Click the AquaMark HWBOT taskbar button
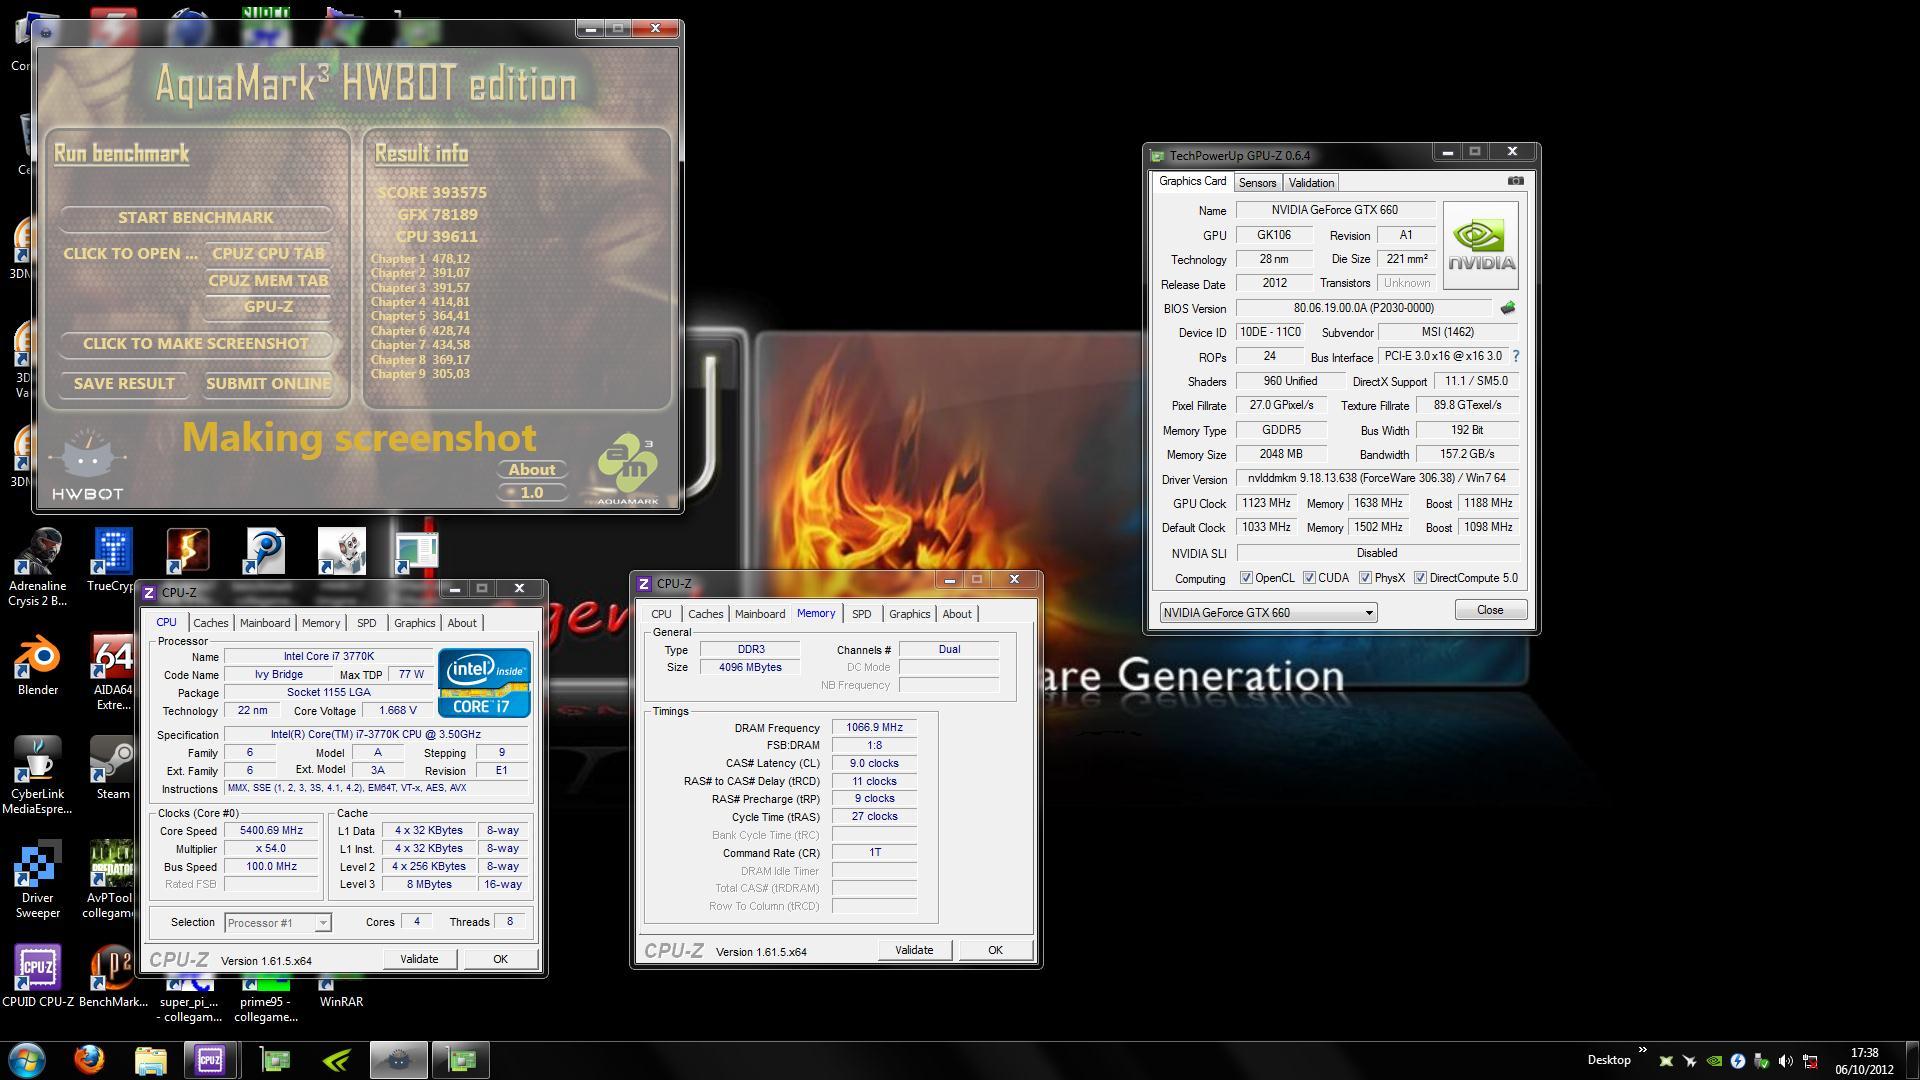The image size is (1920, 1080). point(398,1060)
